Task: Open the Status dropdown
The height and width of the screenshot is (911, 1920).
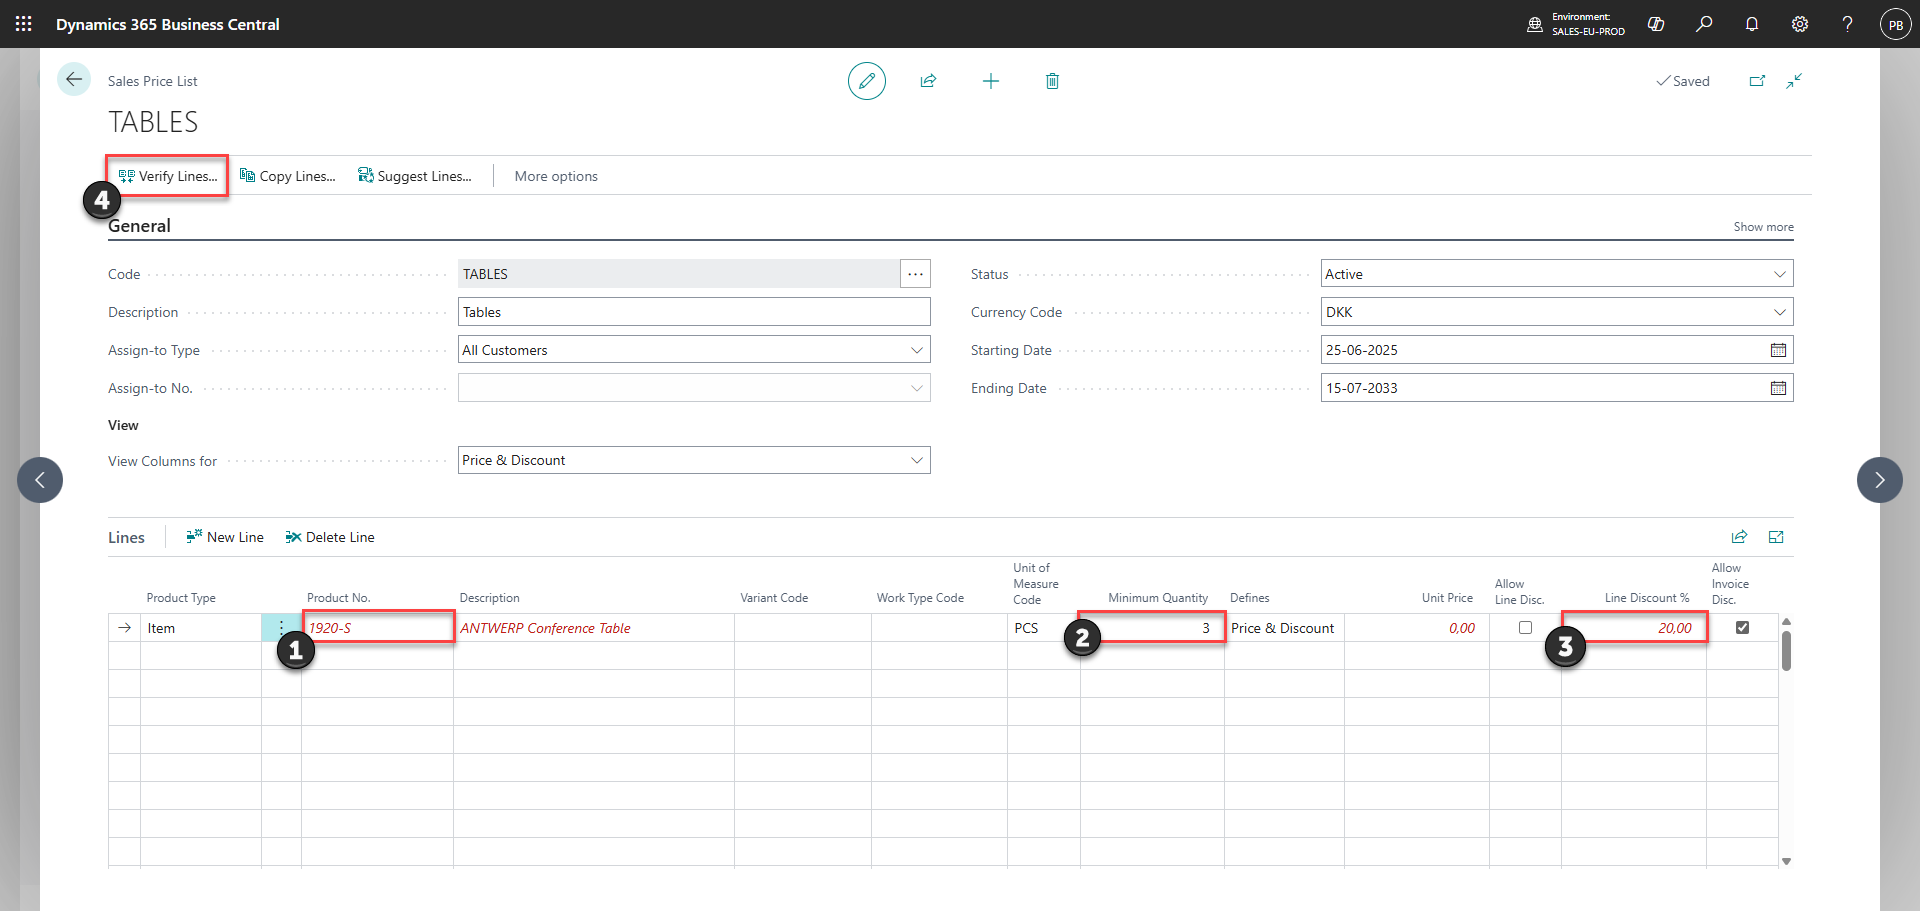Action: (1779, 274)
